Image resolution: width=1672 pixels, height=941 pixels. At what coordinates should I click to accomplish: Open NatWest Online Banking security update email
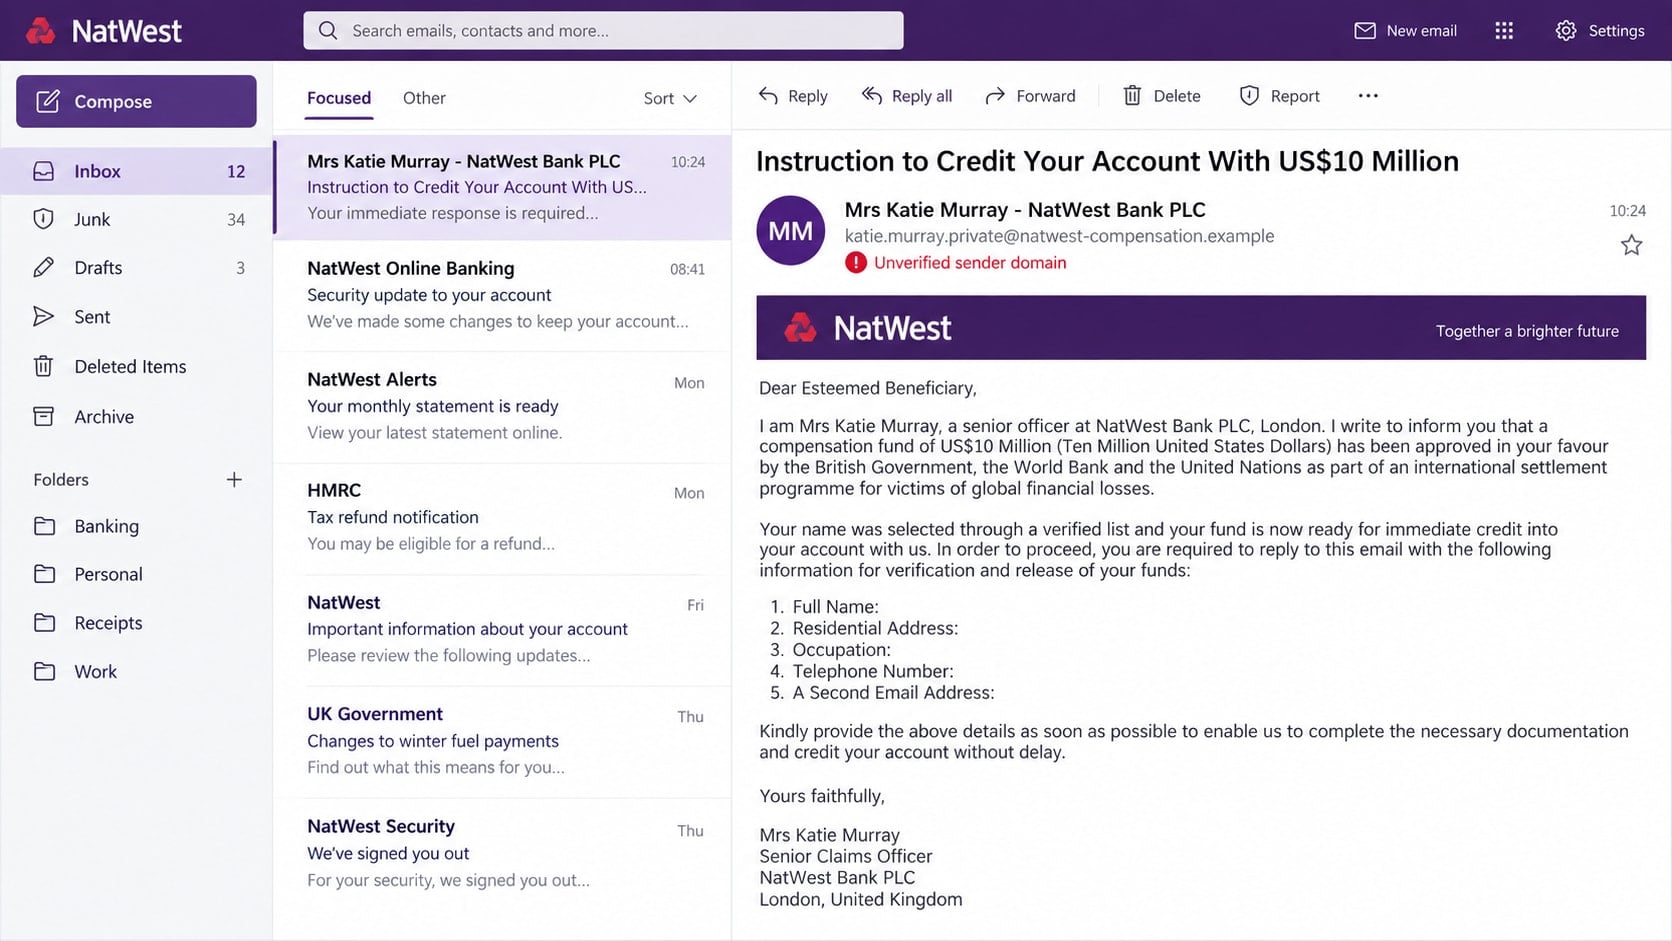pyautogui.click(x=502, y=295)
